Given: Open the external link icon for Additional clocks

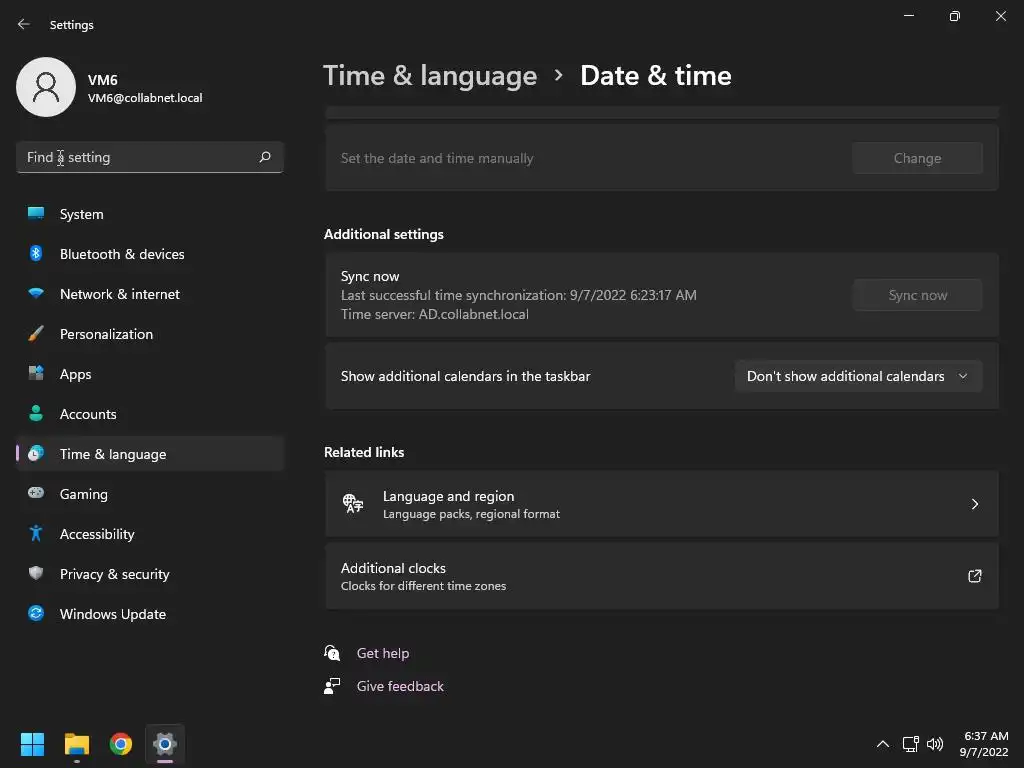Looking at the screenshot, I should [x=974, y=576].
